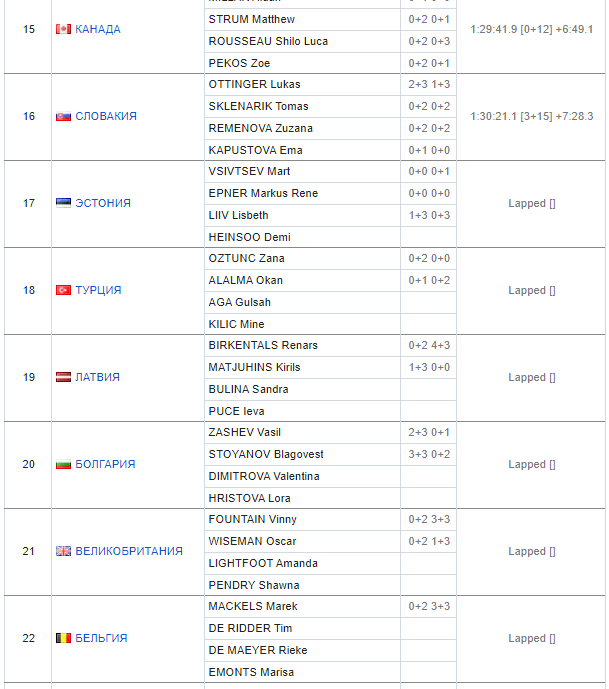Image resolution: width=609 pixels, height=689 pixels.
Task: Open the БОЛГАРИЯ team link
Action: pyautogui.click(x=106, y=465)
